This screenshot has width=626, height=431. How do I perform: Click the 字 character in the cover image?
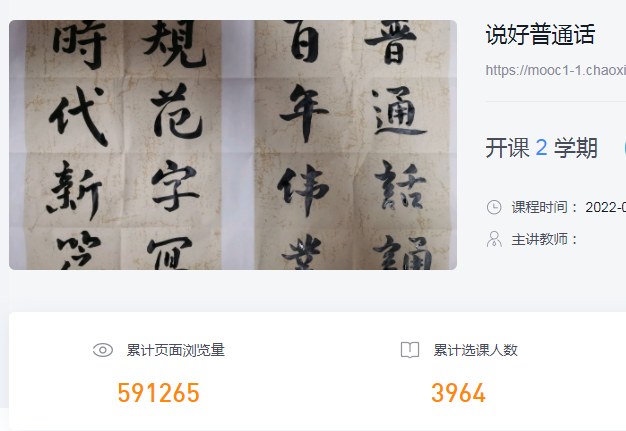pyautogui.click(x=174, y=184)
